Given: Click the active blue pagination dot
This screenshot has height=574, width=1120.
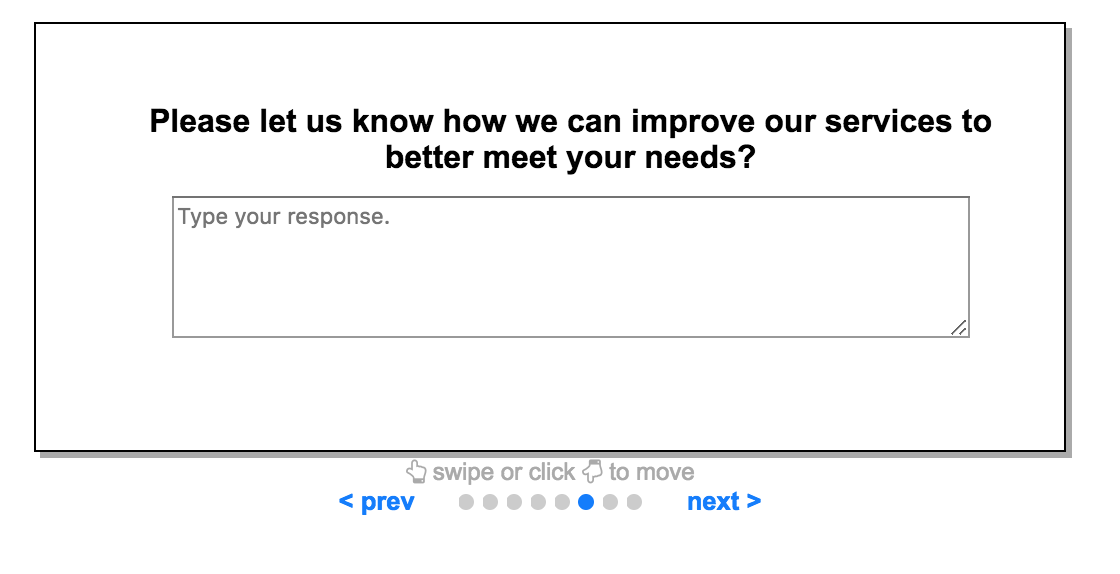Looking at the screenshot, I should tap(586, 502).
